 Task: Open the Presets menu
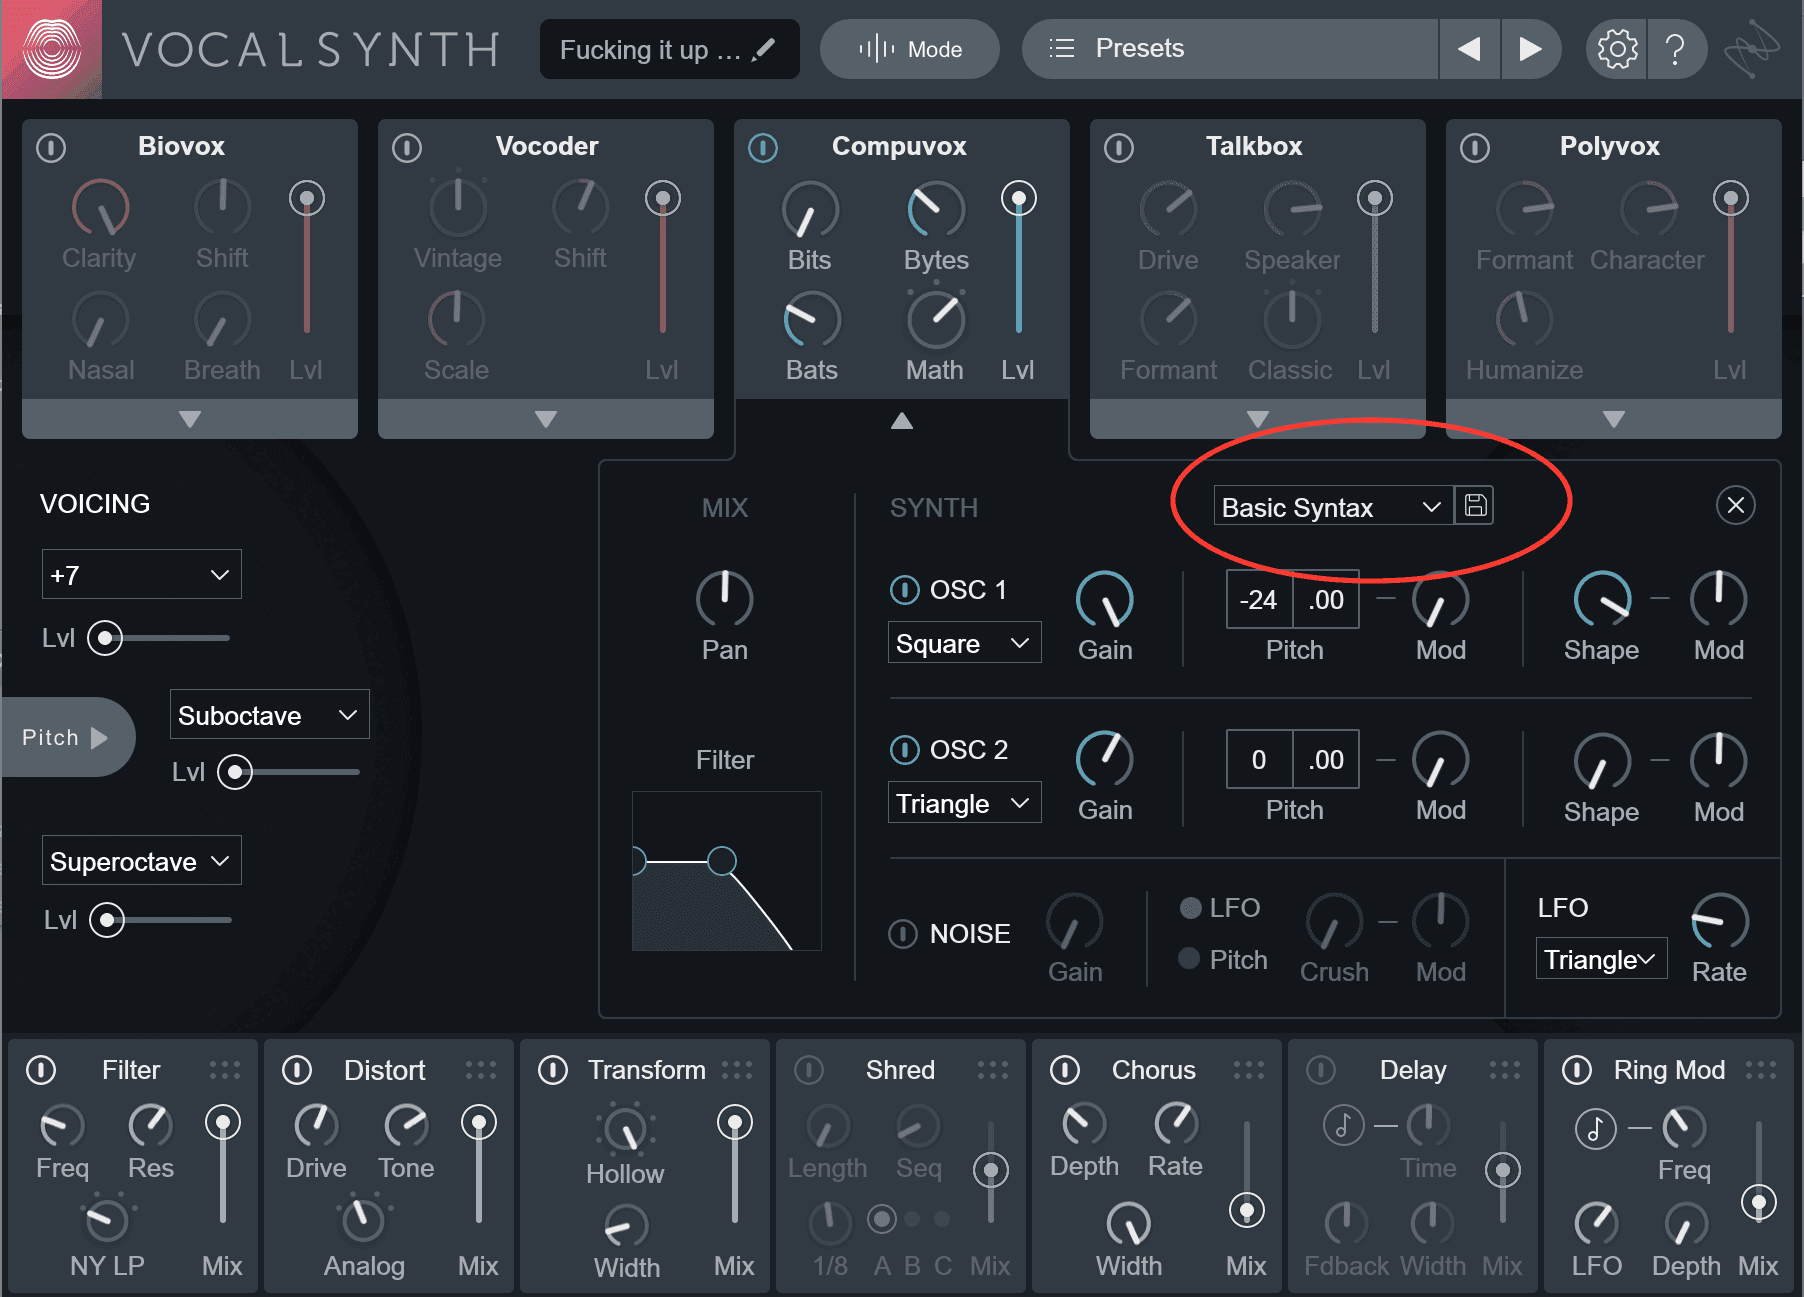point(1230,49)
